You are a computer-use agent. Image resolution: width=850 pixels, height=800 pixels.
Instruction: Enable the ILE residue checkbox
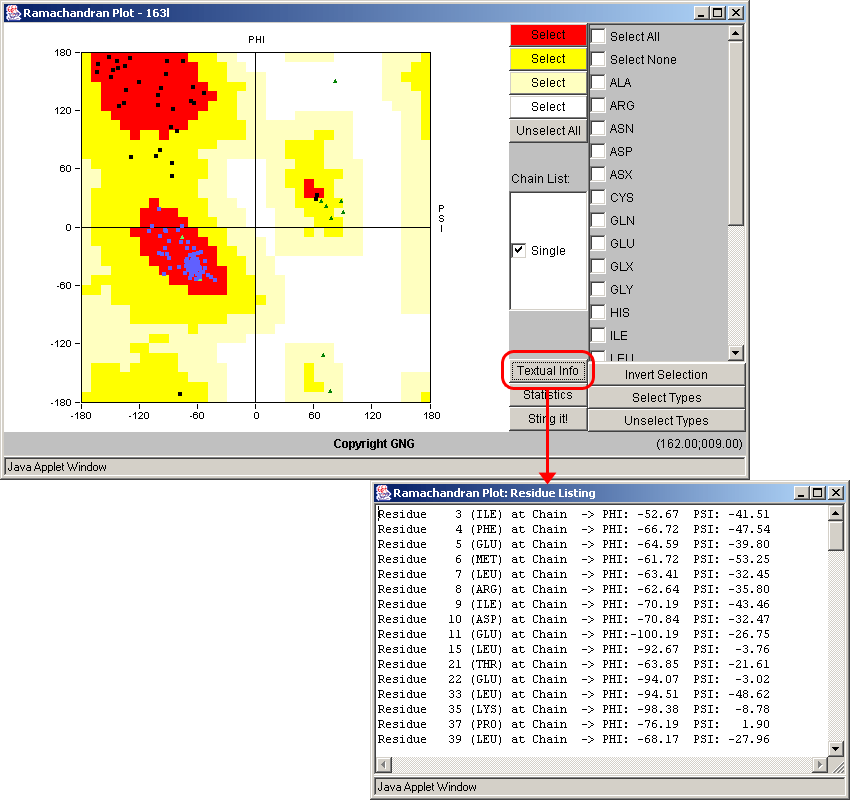pos(598,336)
